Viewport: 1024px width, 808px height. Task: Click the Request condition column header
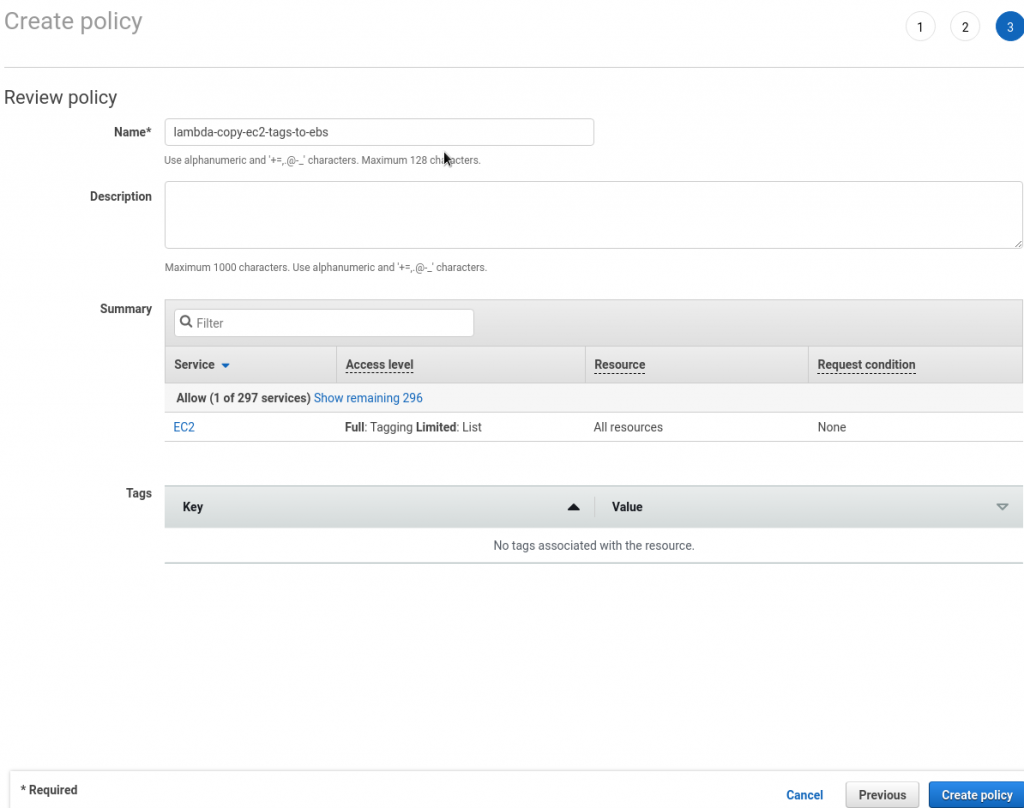pyautogui.click(x=866, y=365)
